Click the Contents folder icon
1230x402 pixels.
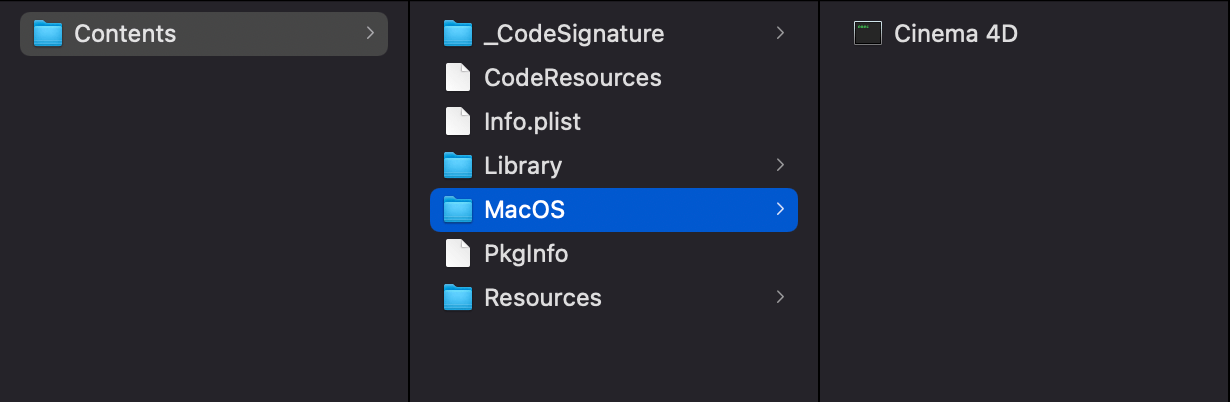coord(48,34)
